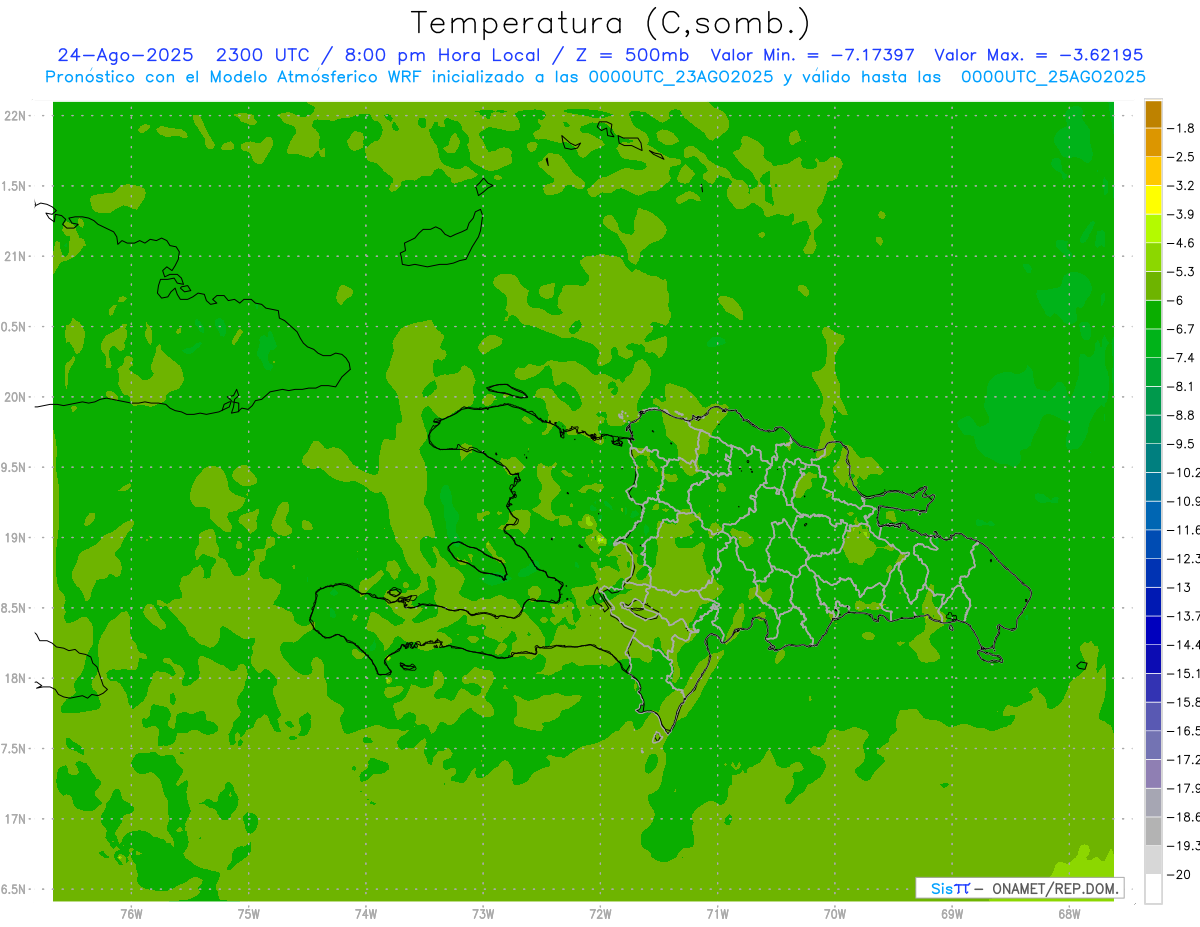
Task: Click the 76W longitude label
Action: point(131,913)
